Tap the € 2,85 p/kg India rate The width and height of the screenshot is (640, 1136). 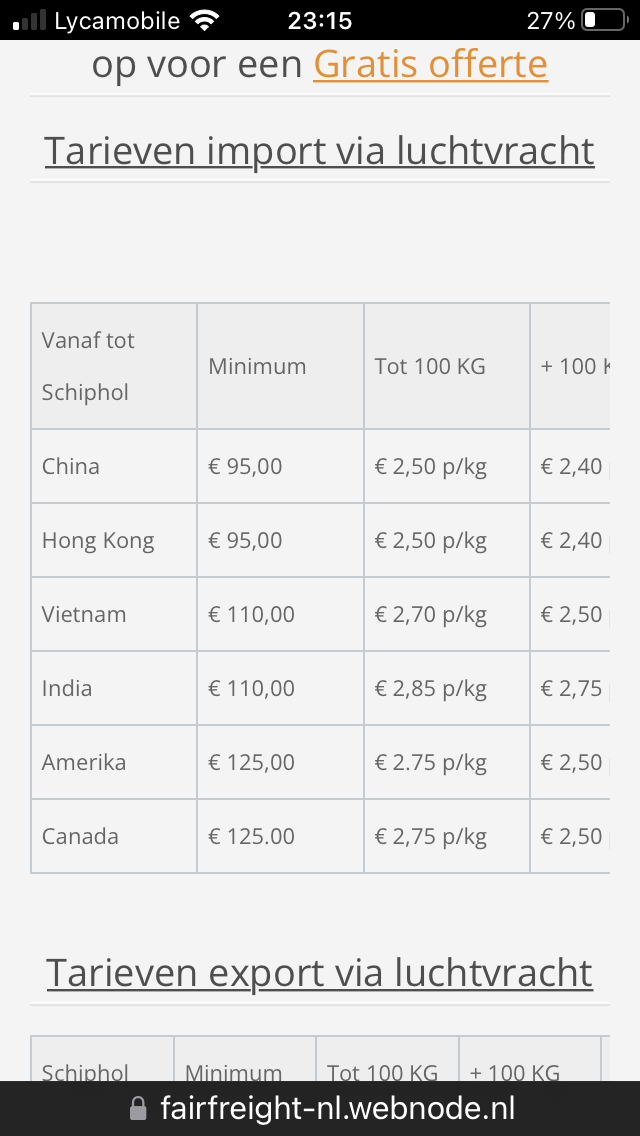coord(430,688)
